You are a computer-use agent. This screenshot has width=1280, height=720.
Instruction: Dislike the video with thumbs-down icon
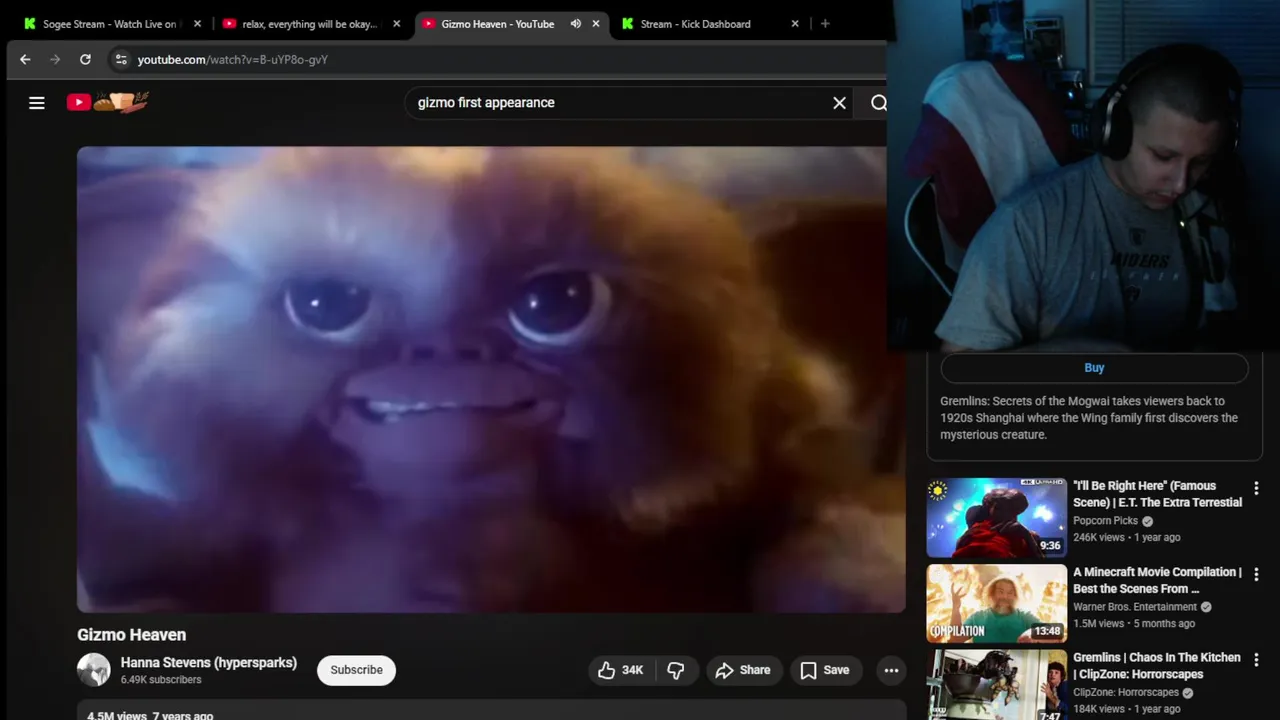click(676, 670)
